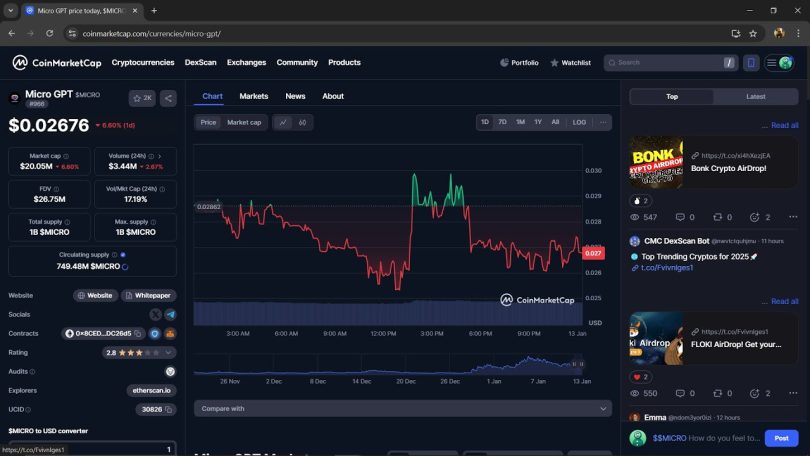Open the Bonk Crypto AirDrop thumbnail
This screenshot has height=456, width=810.
pos(656,162)
